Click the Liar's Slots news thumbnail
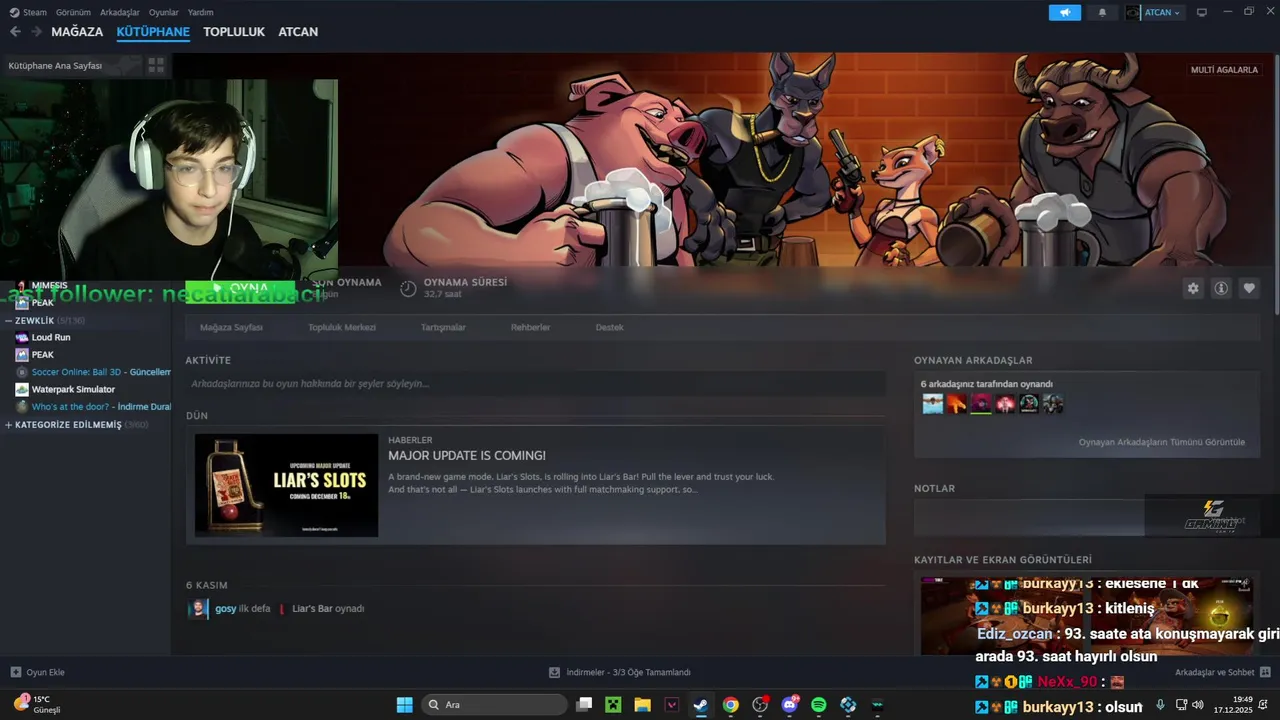1280x720 pixels. (x=286, y=485)
